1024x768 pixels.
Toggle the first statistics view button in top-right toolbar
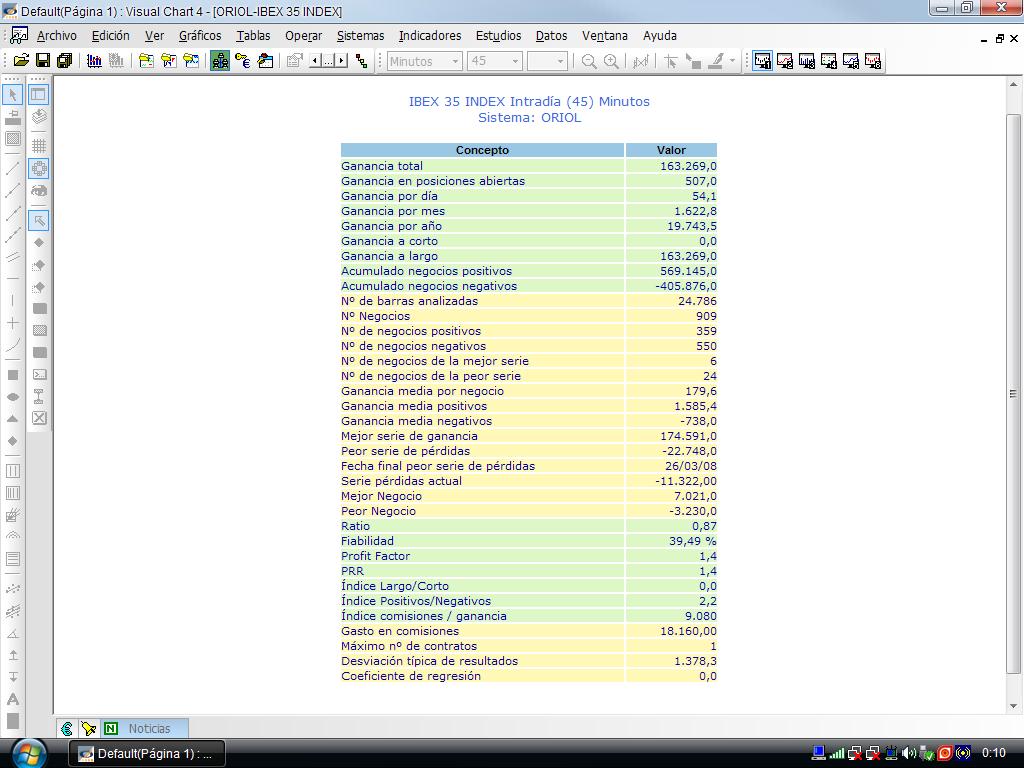click(763, 61)
